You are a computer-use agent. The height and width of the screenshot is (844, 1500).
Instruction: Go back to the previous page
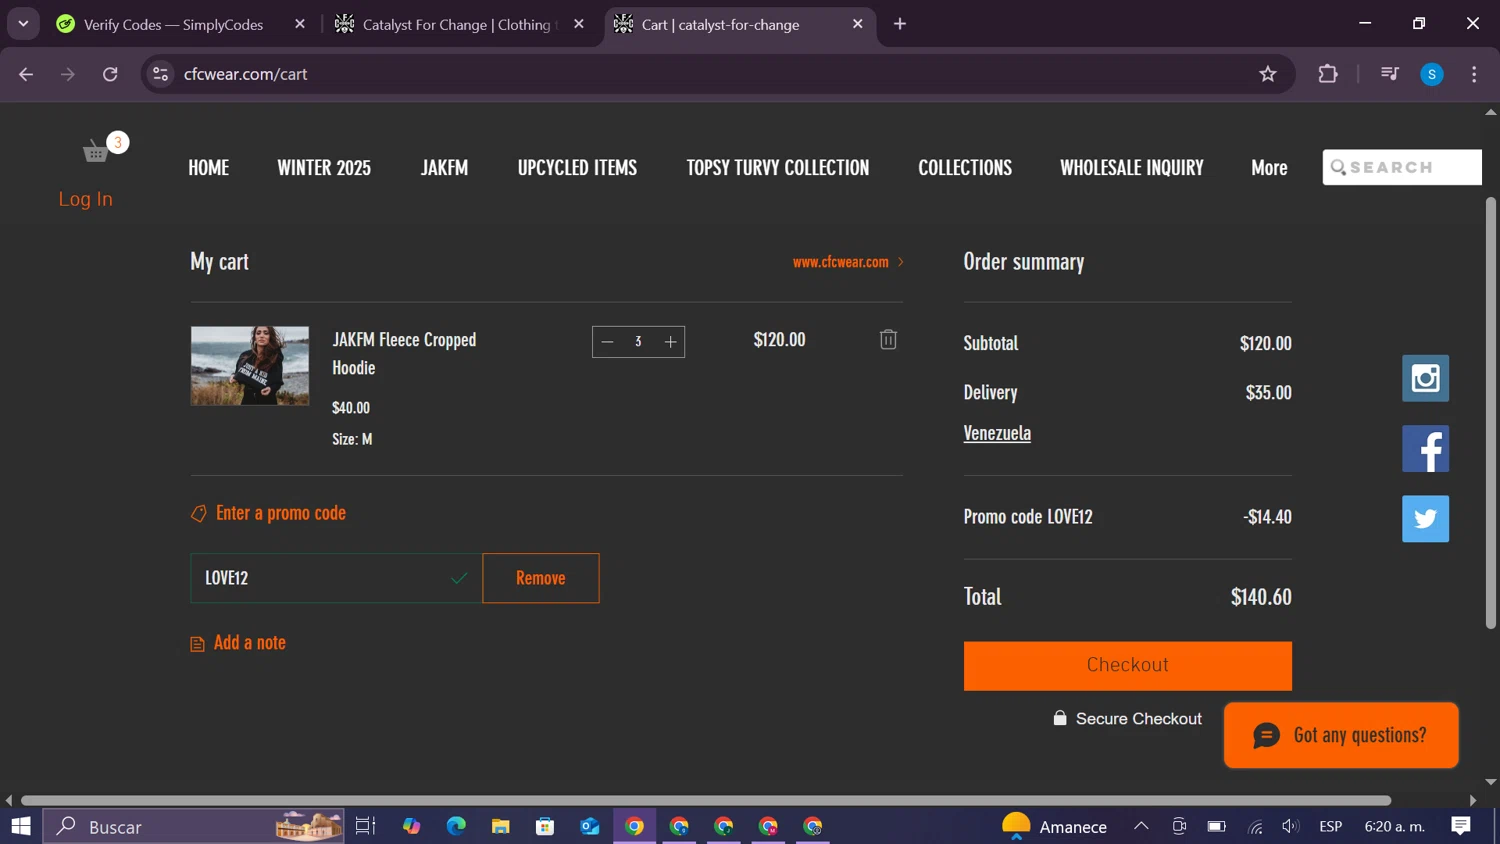pyautogui.click(x=26, y=74)
